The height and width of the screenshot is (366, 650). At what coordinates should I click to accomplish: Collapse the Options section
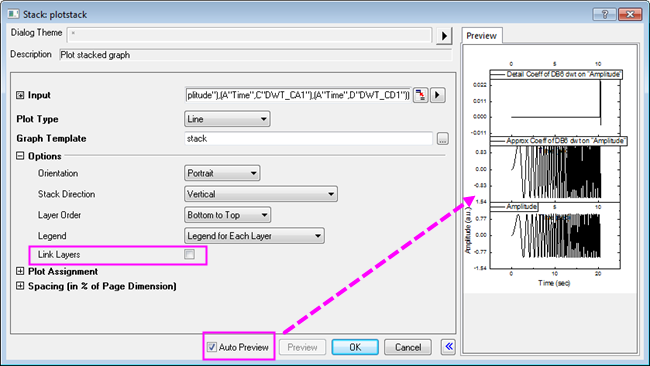coord(20,156)
